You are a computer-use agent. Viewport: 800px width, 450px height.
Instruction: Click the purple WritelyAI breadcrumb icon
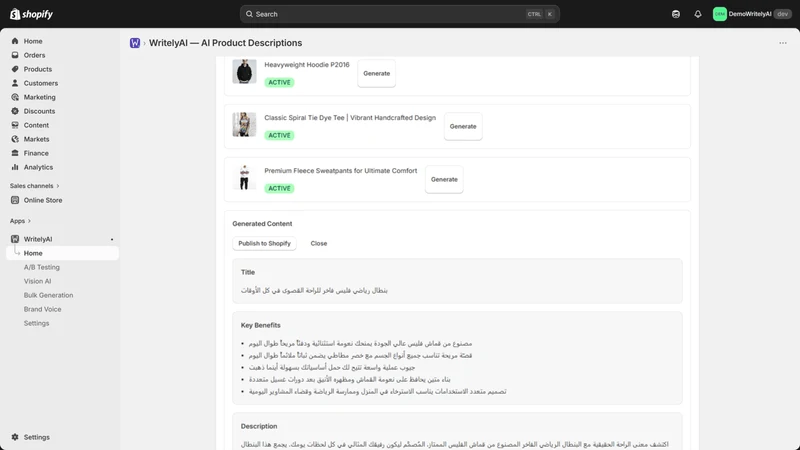click(135, 43)
